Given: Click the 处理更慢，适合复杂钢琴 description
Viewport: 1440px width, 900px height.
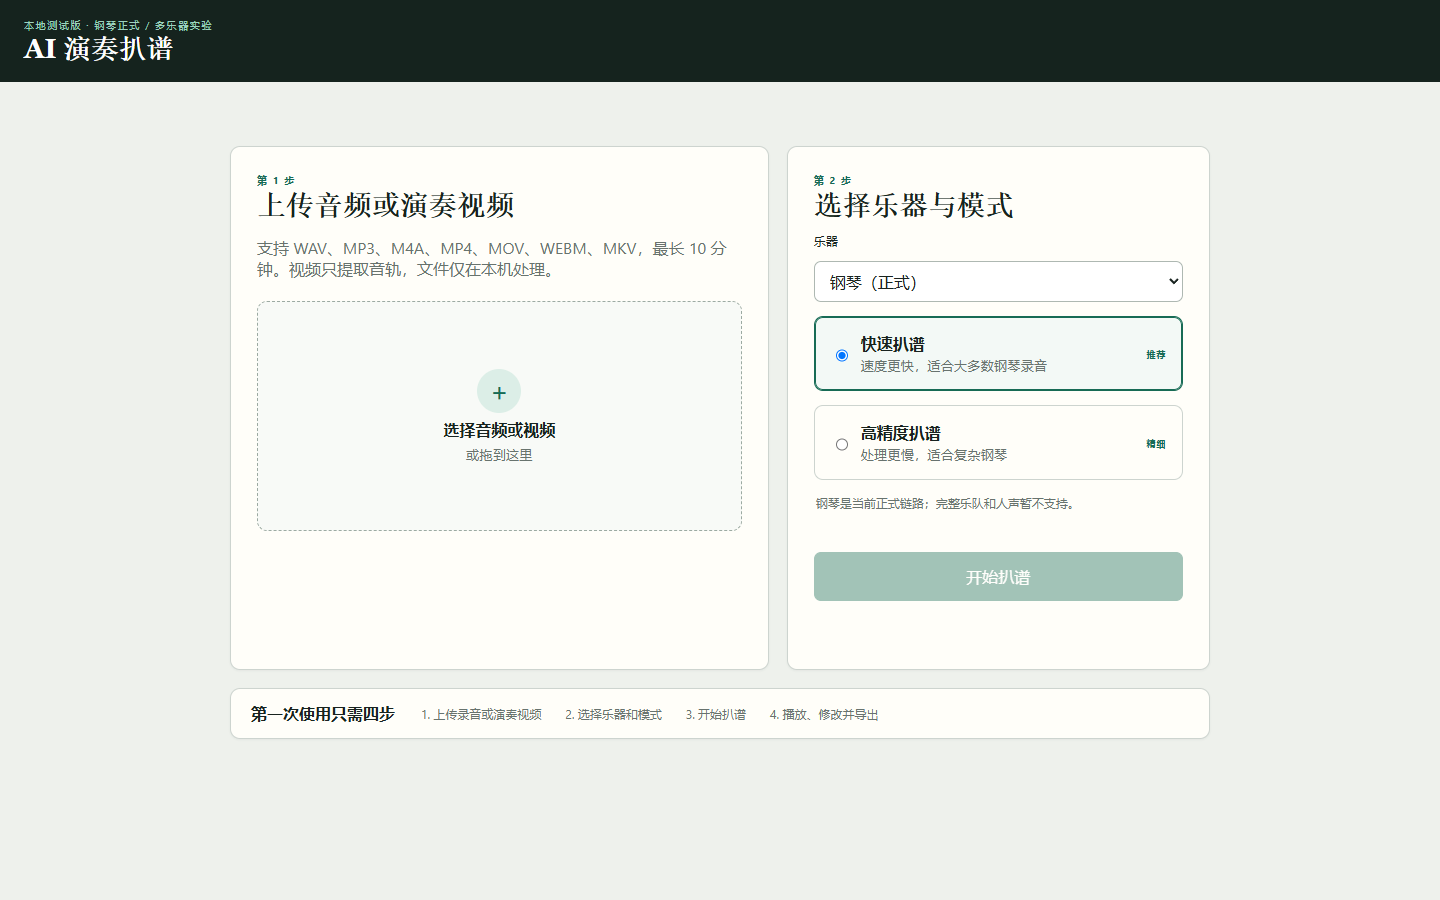Looking at the screenshot, I should [934, 455].
